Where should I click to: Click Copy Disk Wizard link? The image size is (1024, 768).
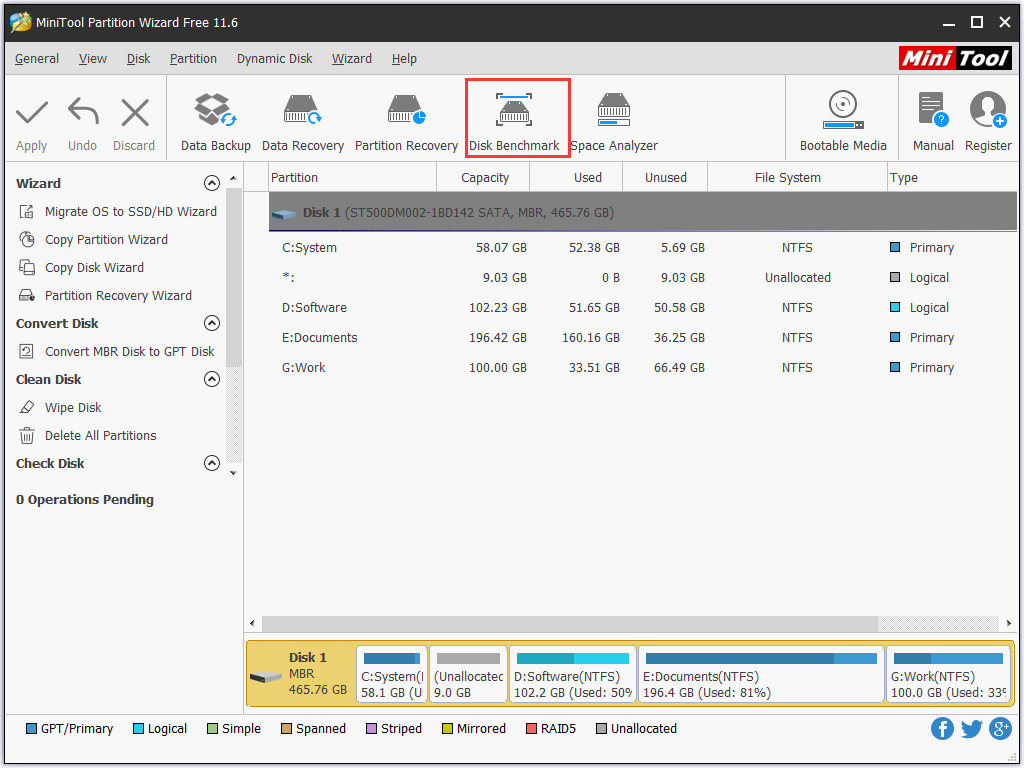94,268
